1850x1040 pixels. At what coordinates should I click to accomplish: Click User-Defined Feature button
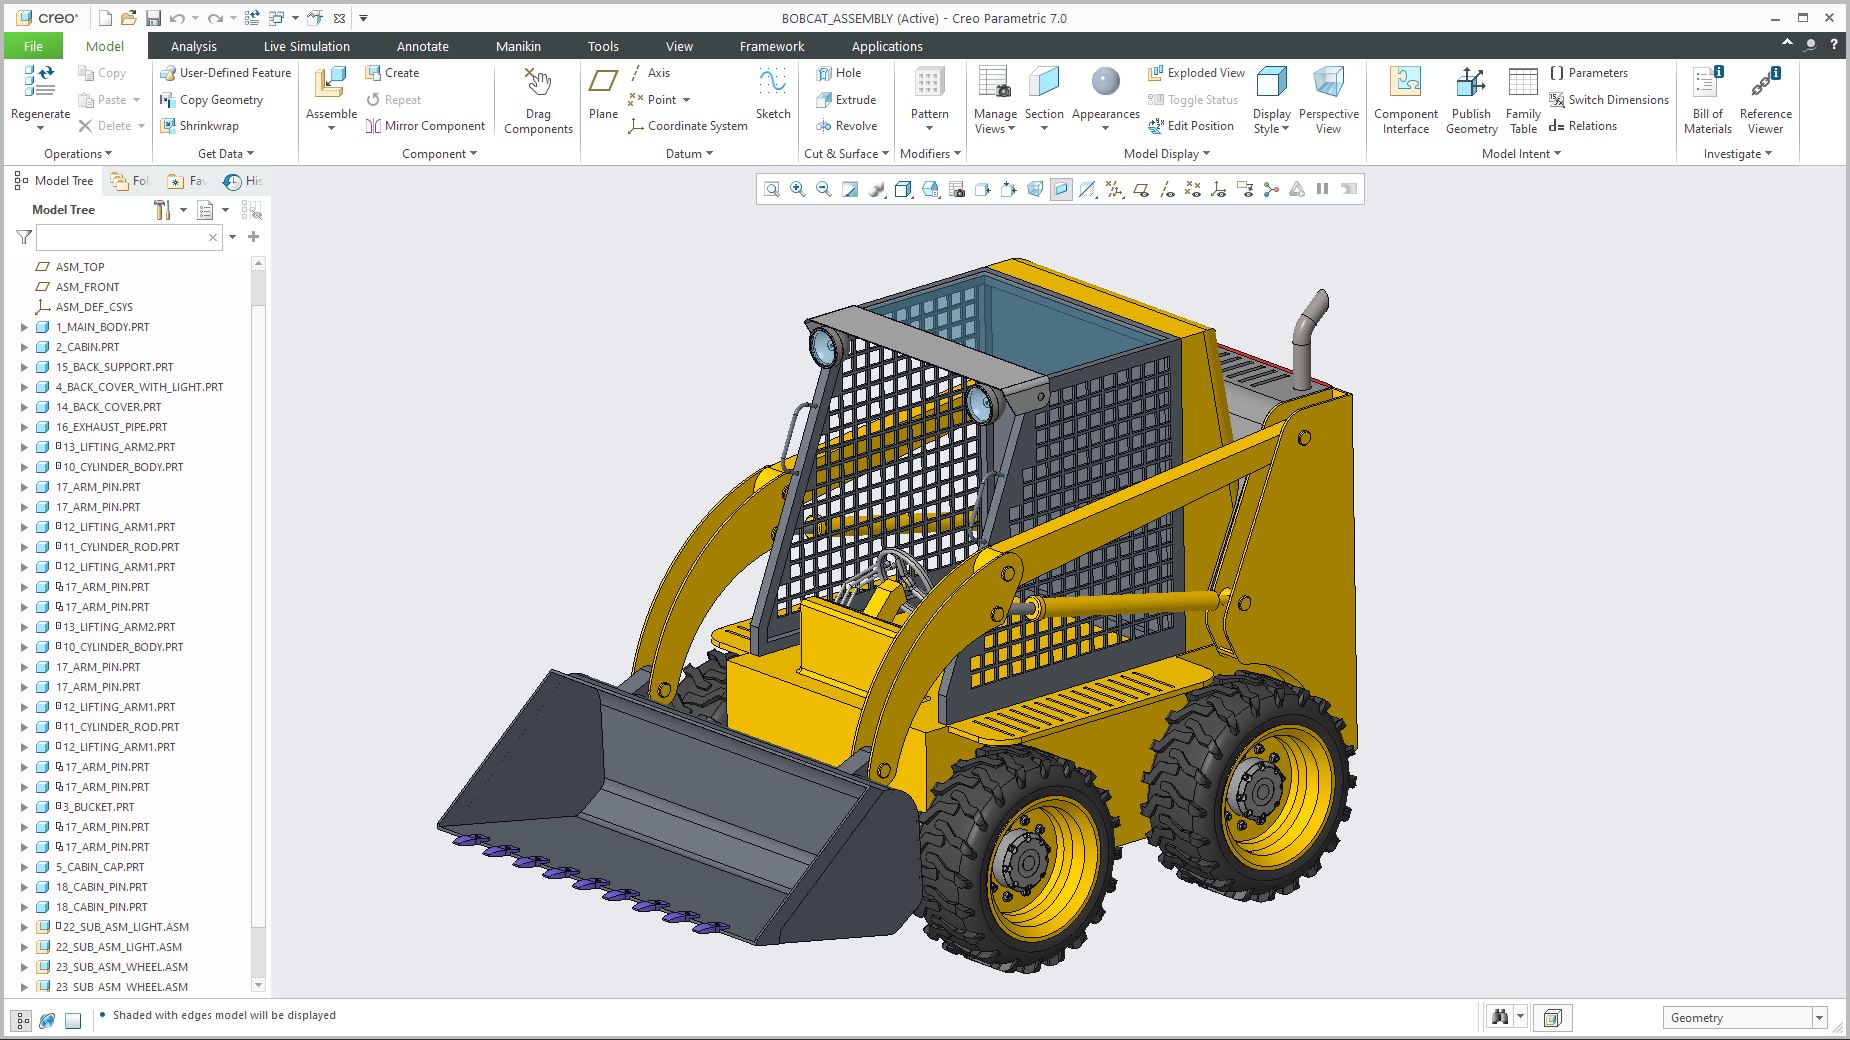pyautogui.click(x=225, y=73)
